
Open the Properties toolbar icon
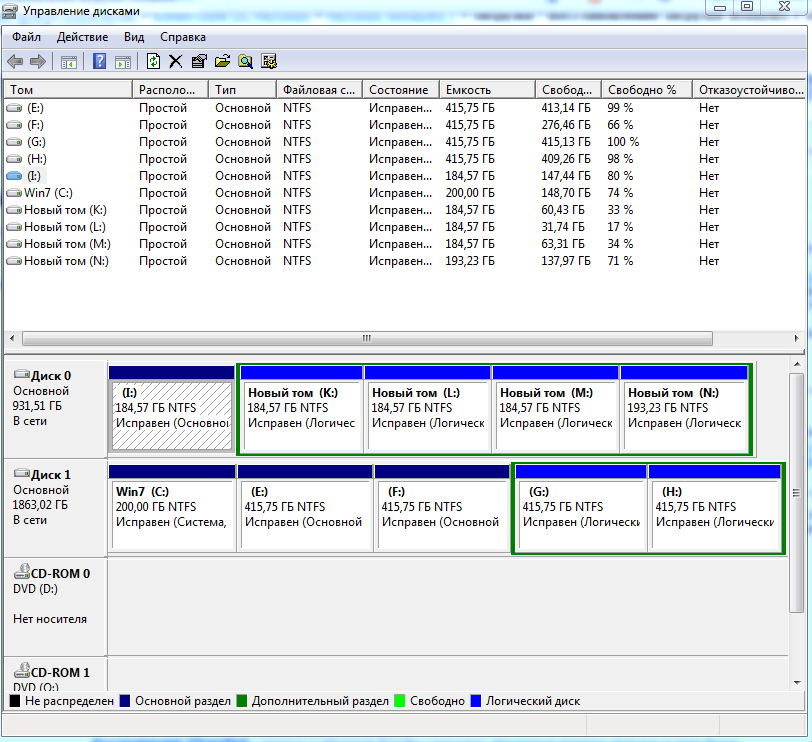coord(199,61)
